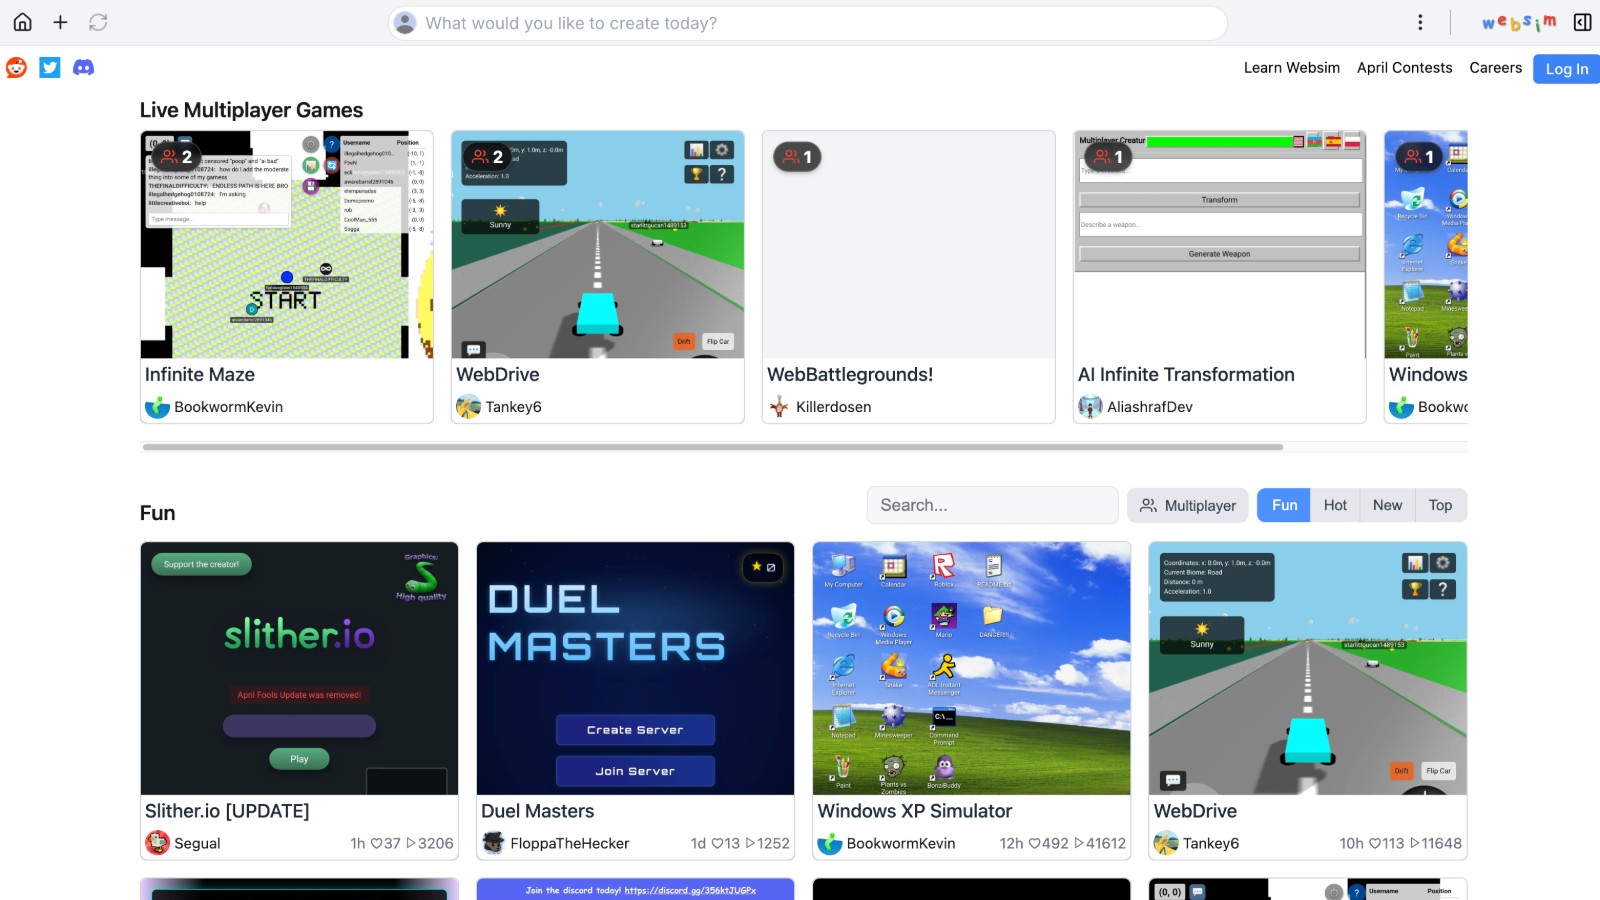Open Duel Masters thumbnail
Image resolution: width=1600 pixels, height=900 pixels.
[x=636, y=668]
